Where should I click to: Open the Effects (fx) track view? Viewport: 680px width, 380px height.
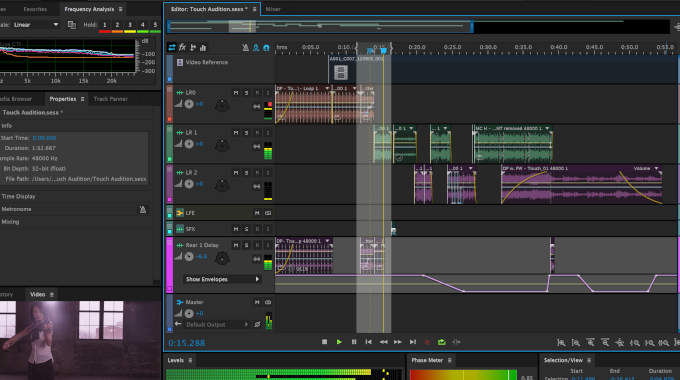183,47
